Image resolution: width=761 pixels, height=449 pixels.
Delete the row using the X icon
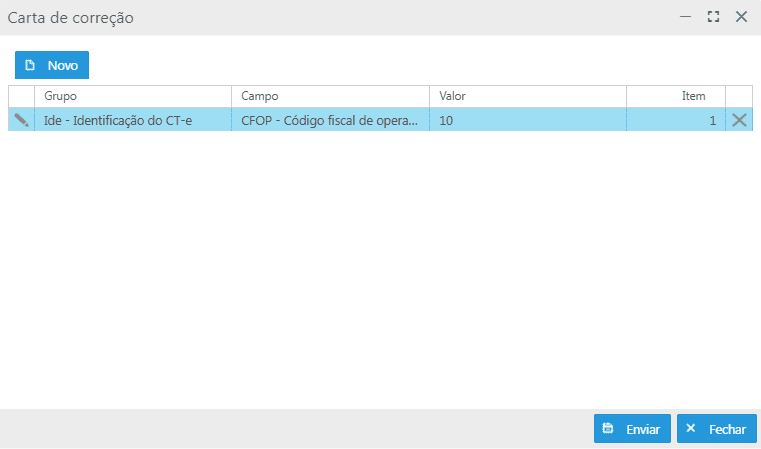(x=739, y=120)
